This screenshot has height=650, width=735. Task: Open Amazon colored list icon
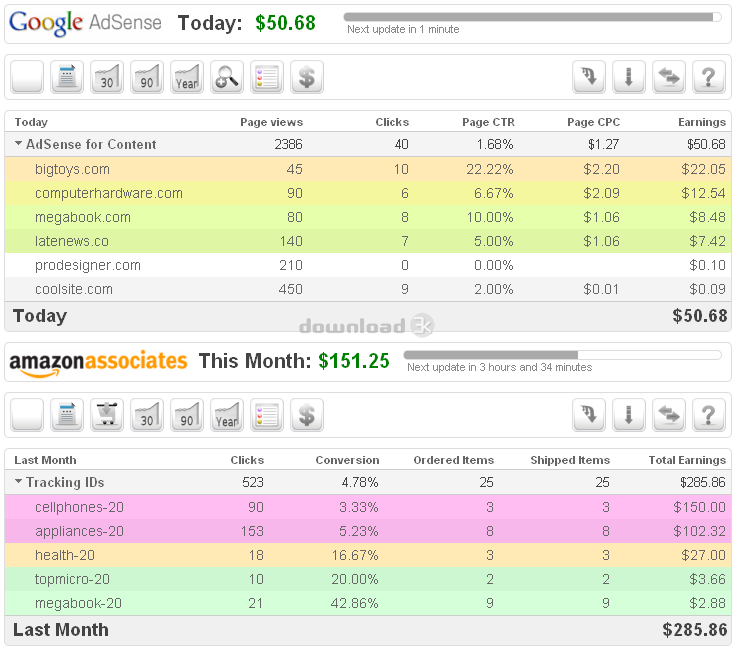267,415
